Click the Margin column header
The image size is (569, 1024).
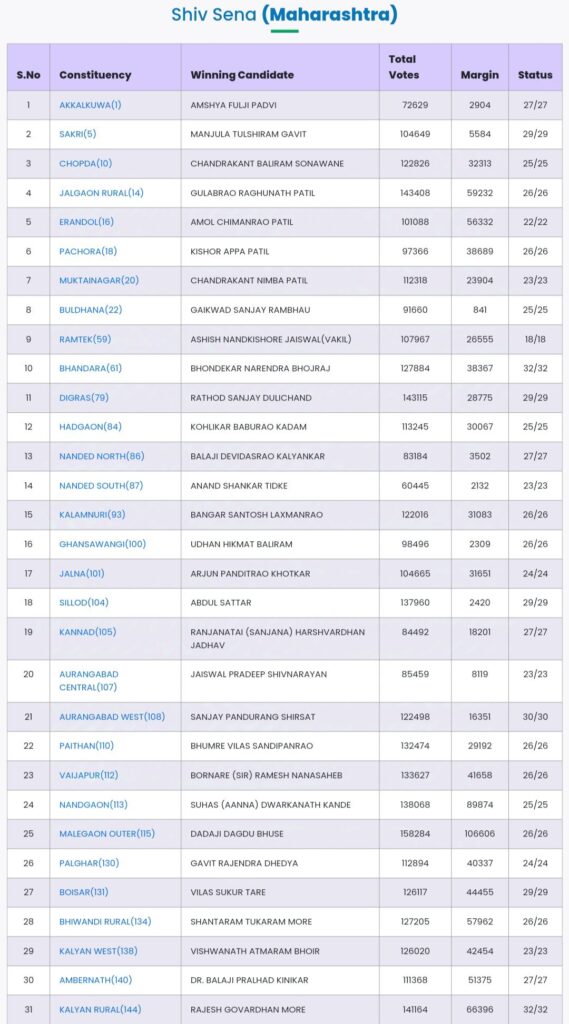click(x=480, y=75)
